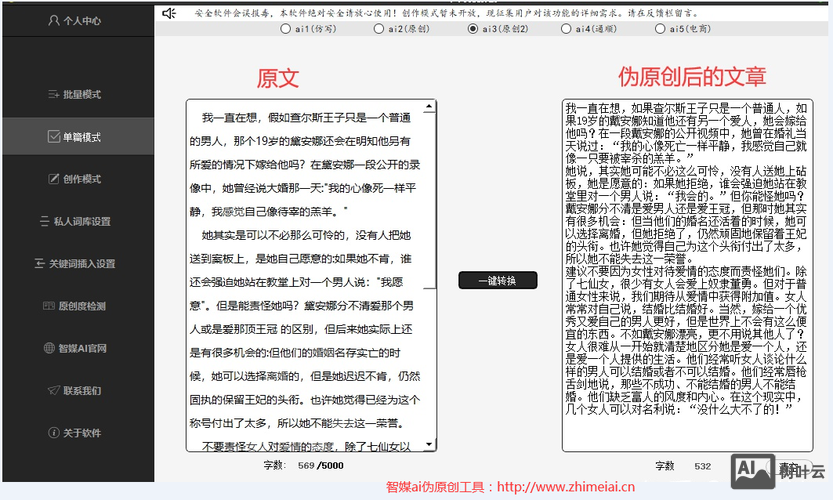This screenshot has height=500, width=833.
Task: Open 原创度检测 originality check icon
Action: click(49, 306)
